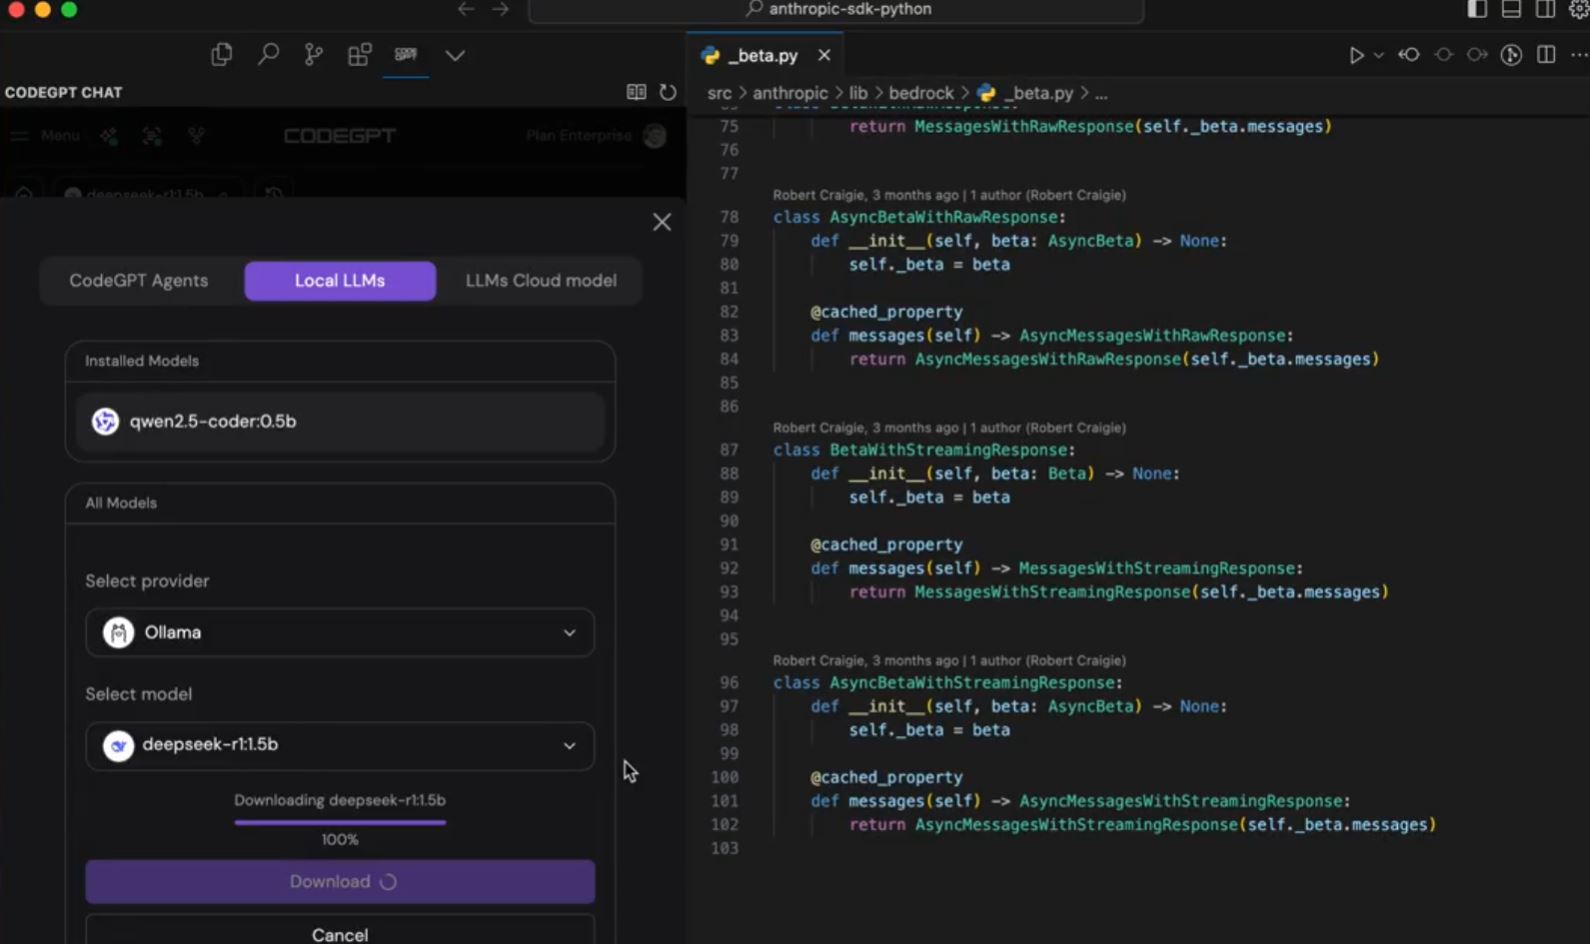The width and height of the screenshot is (1590, 944).
Task: Toggle the secondary sidebar layout
Action: click(x=1545, y=9)
